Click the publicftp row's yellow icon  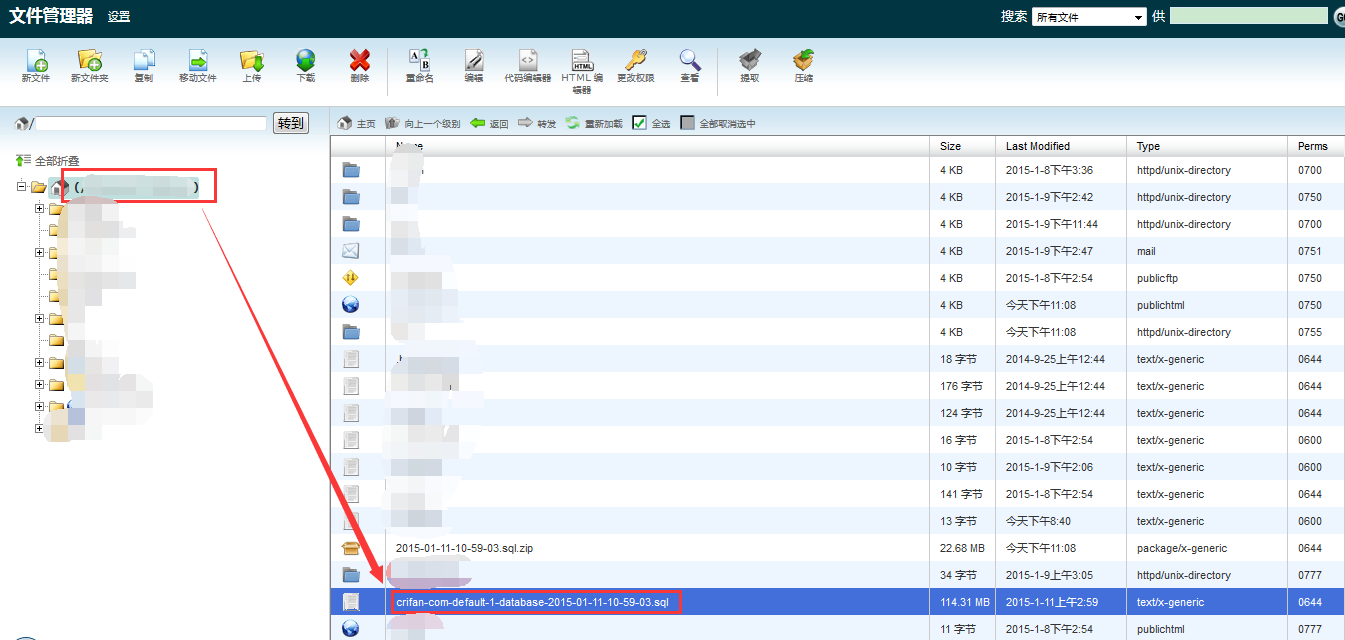pyautogui.click(x=350, y=278)
